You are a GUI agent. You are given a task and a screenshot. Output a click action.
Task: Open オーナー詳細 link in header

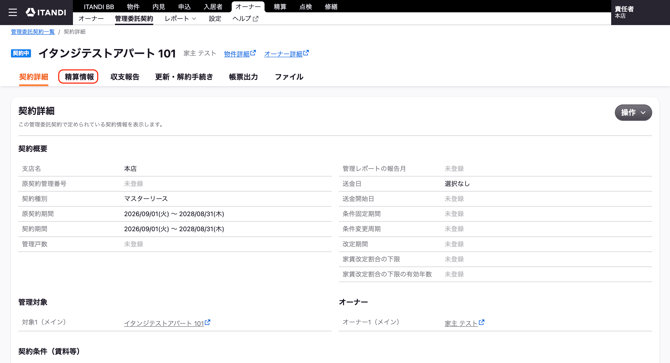(283, 54)
